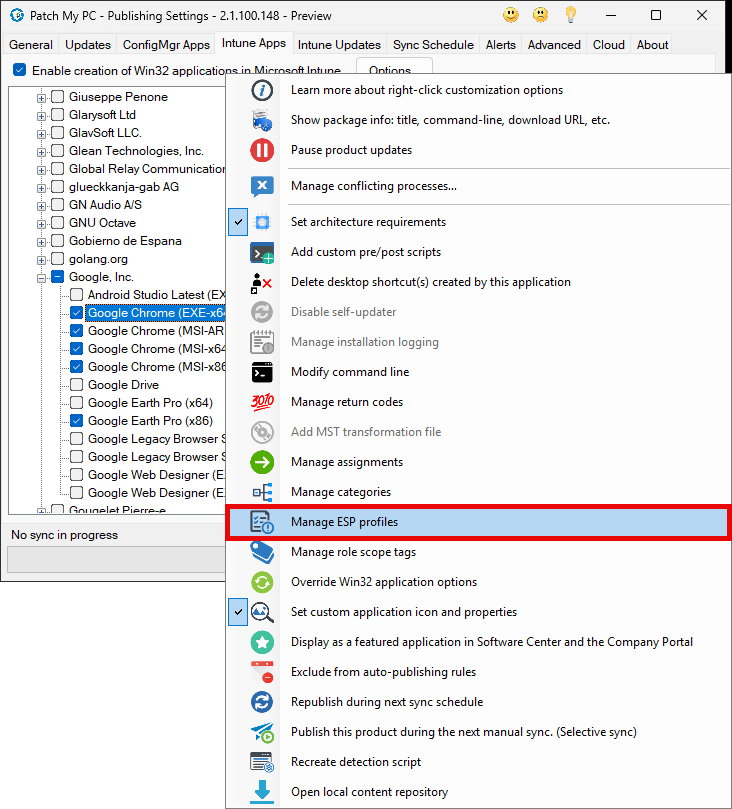Click the Options button
The image size is (732, 809).
pyautogui.click(x=394, y=67)
